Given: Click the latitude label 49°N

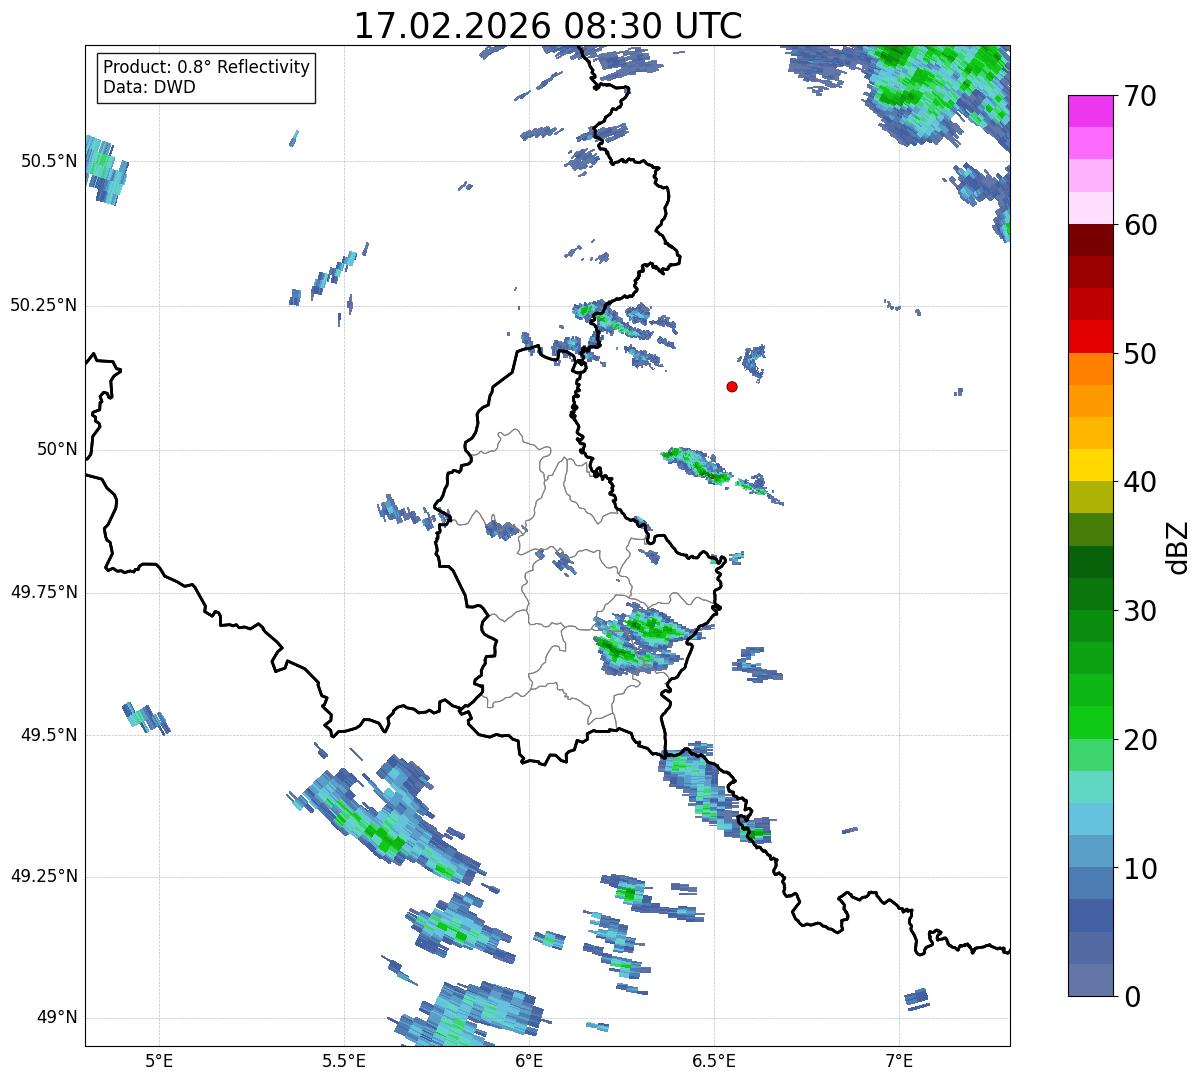Looking at the screenshot, I should pyautogui.click(x=57, y=1017).
